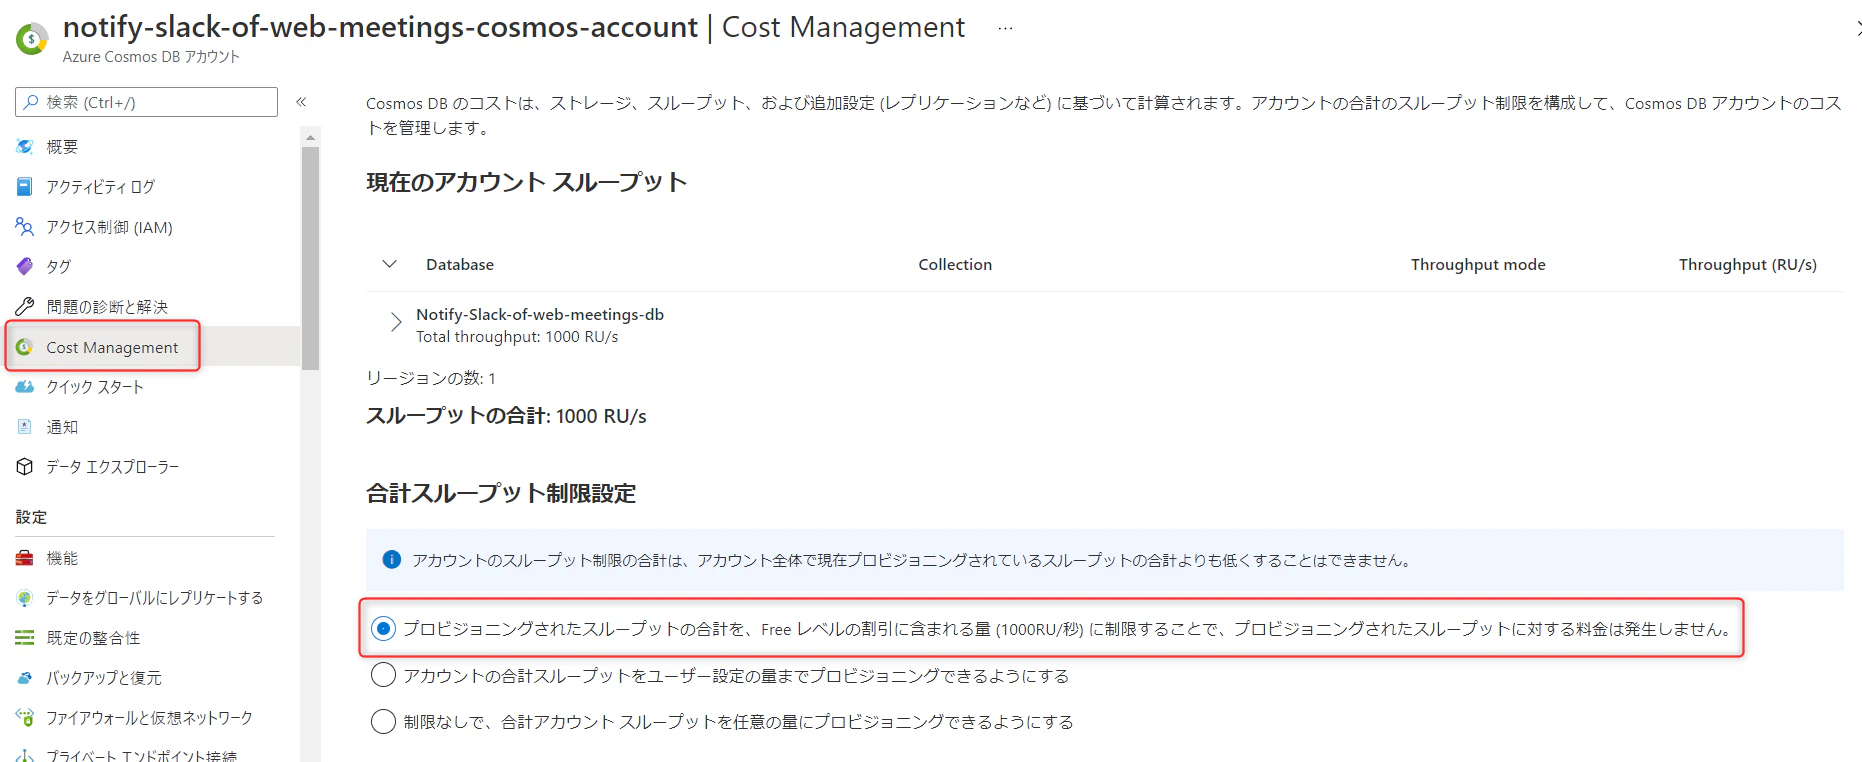Click the アクセス制御 (IAM) icon
The image size is (1862, 762).
(x=25, y=227)
